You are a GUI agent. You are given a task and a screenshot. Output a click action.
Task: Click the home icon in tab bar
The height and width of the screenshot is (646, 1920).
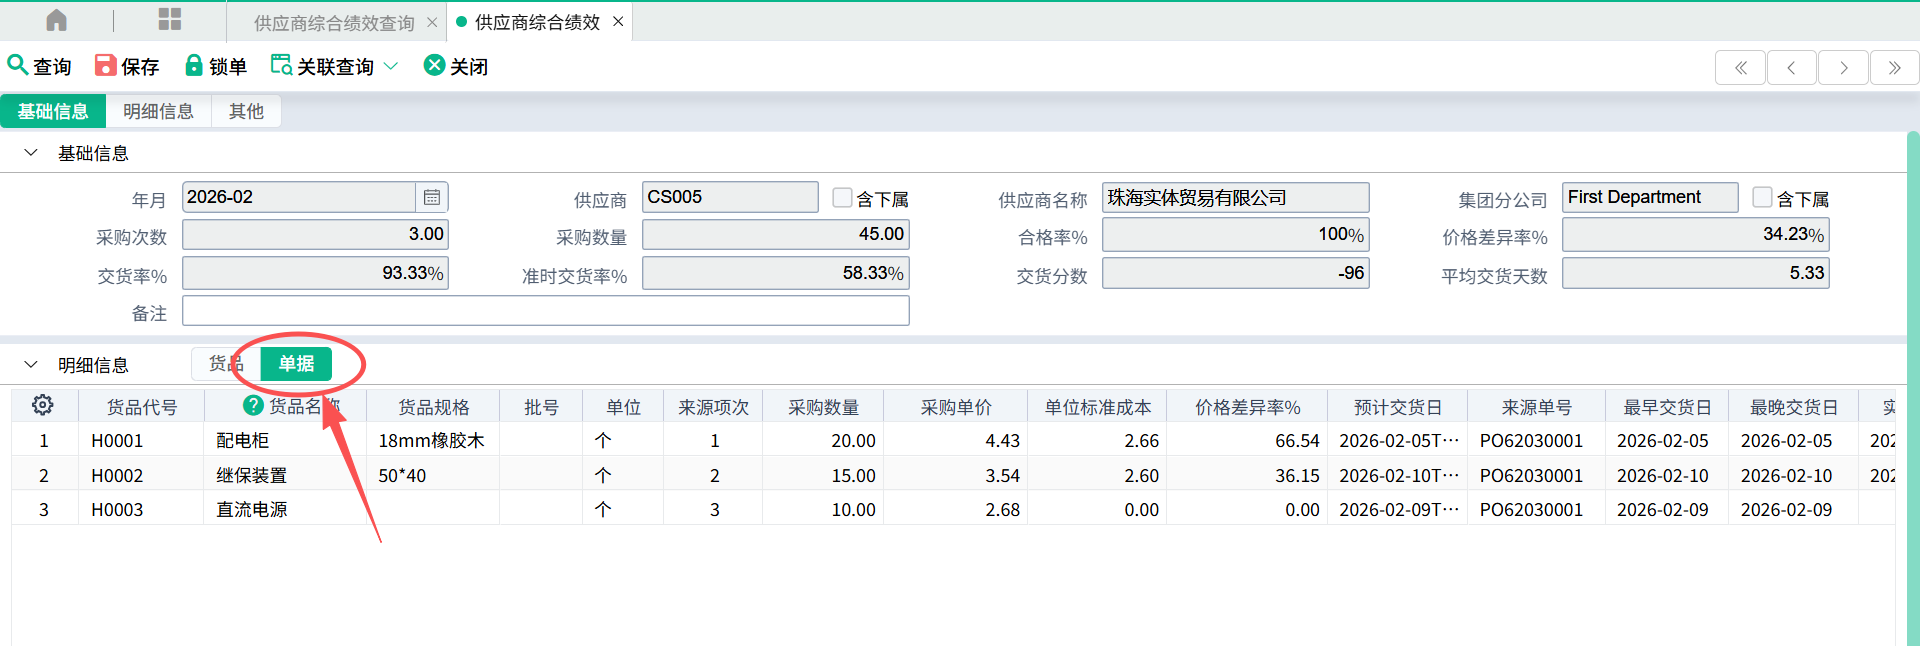(57, 20)
